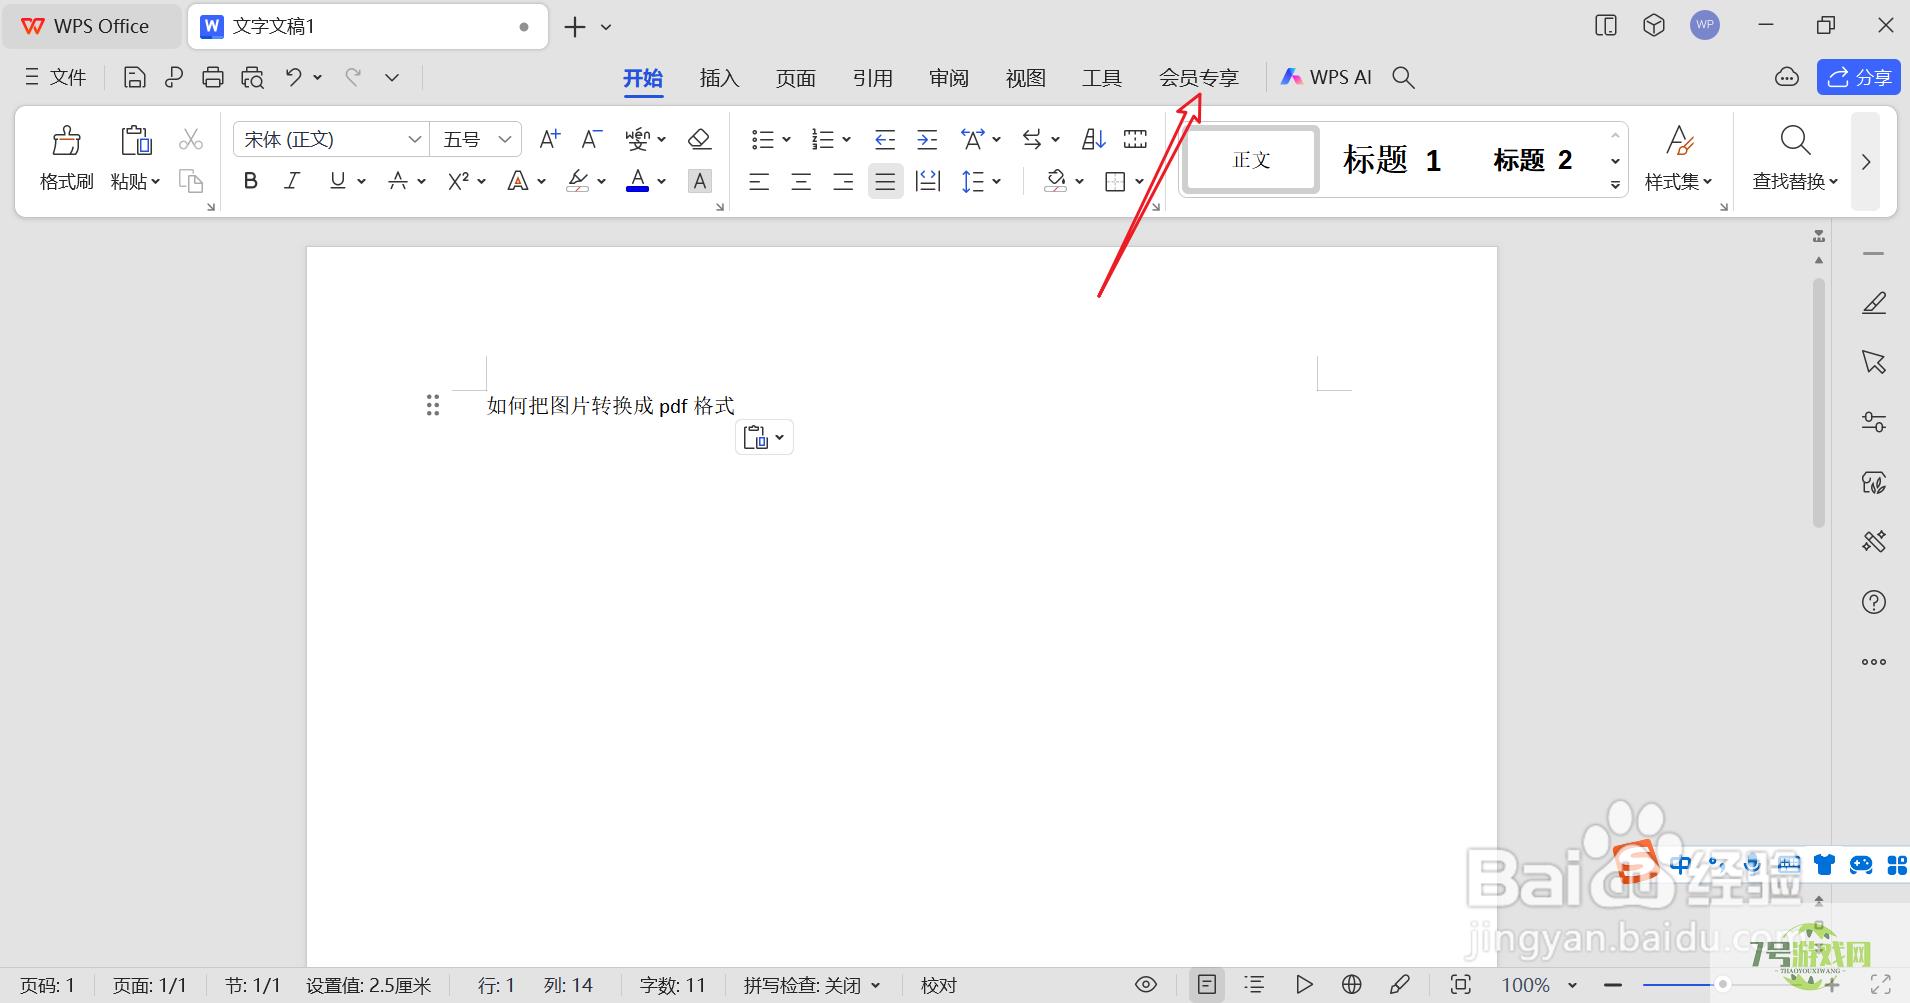Click the selection arrow in right sidebar
The image size is (1910, 1003).
pyautogui.click(x=1874, y=362)
